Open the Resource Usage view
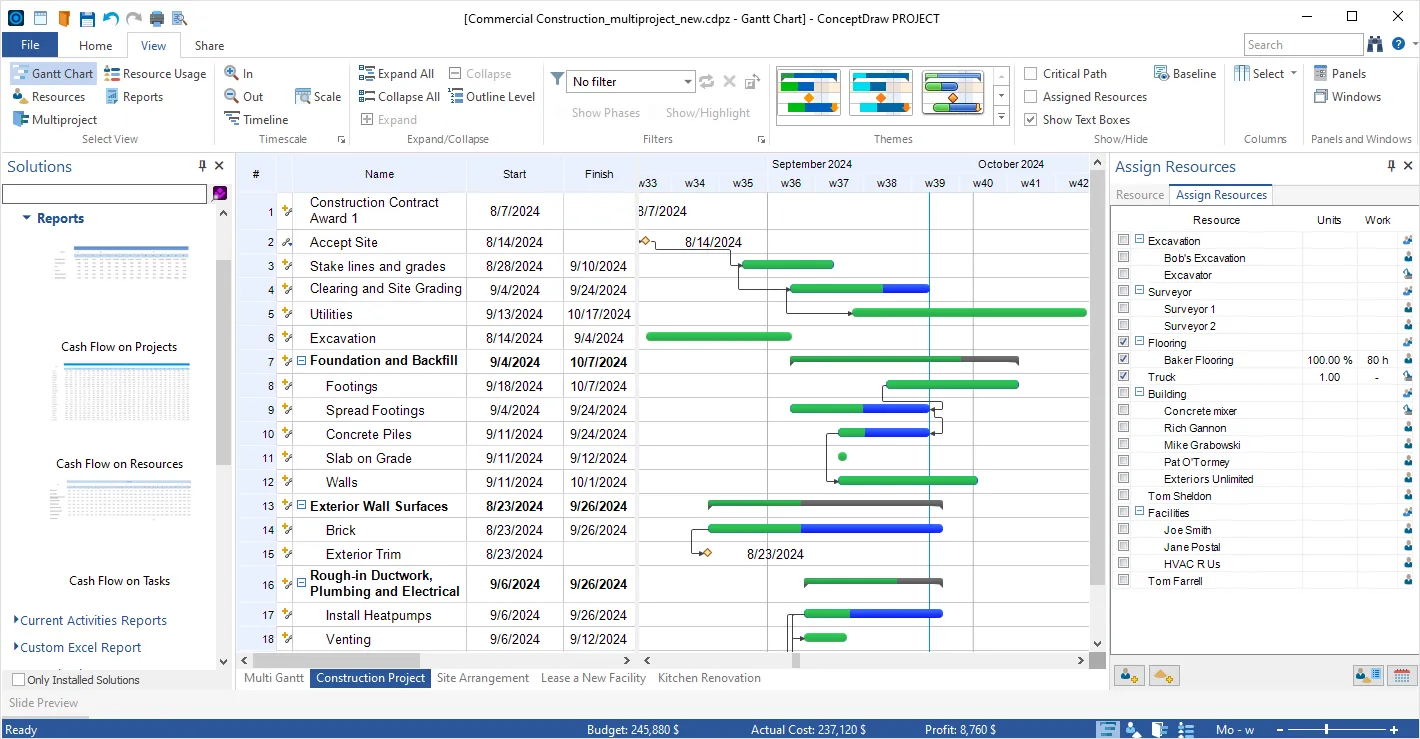 click(x=155, y=74)
